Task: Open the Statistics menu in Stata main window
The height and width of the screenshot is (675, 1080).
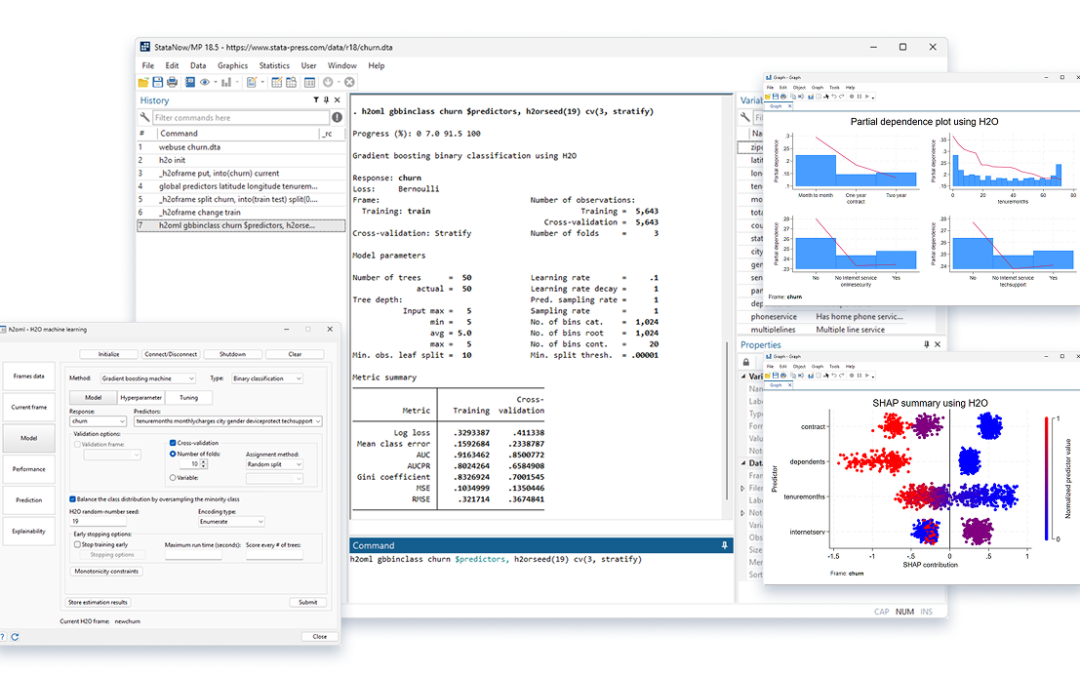Action: [x=274, y=65]
